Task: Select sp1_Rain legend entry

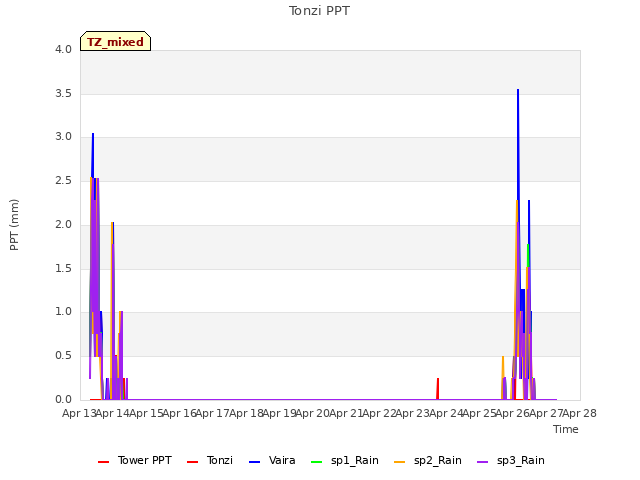Action: click(x=345, y=460)
